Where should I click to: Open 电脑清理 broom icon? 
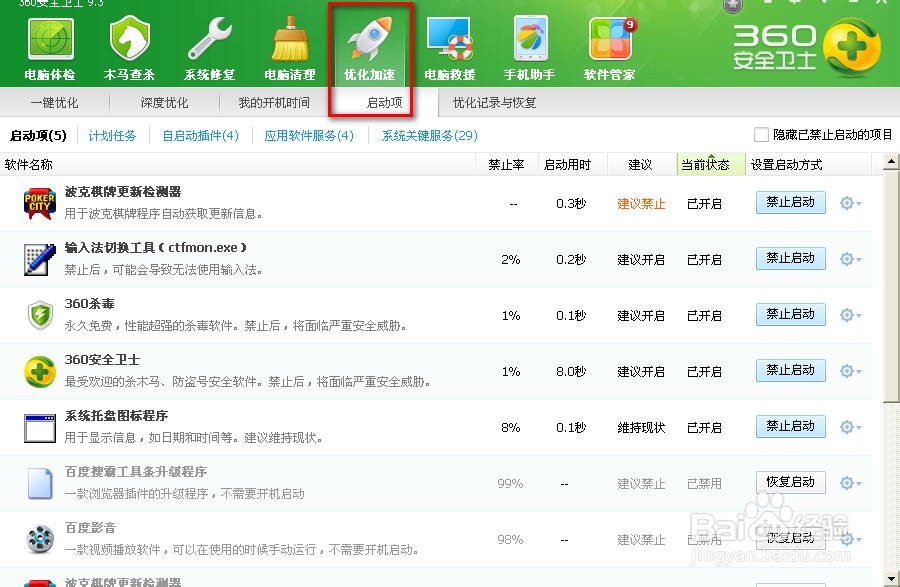[290, 39]
